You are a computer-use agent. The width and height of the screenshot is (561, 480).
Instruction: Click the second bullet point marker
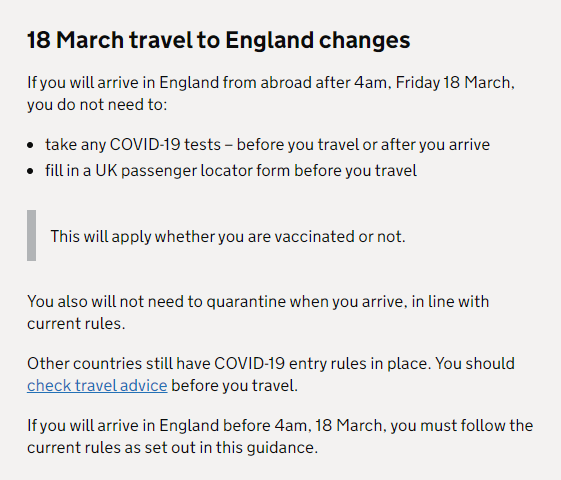pos(30,171)
